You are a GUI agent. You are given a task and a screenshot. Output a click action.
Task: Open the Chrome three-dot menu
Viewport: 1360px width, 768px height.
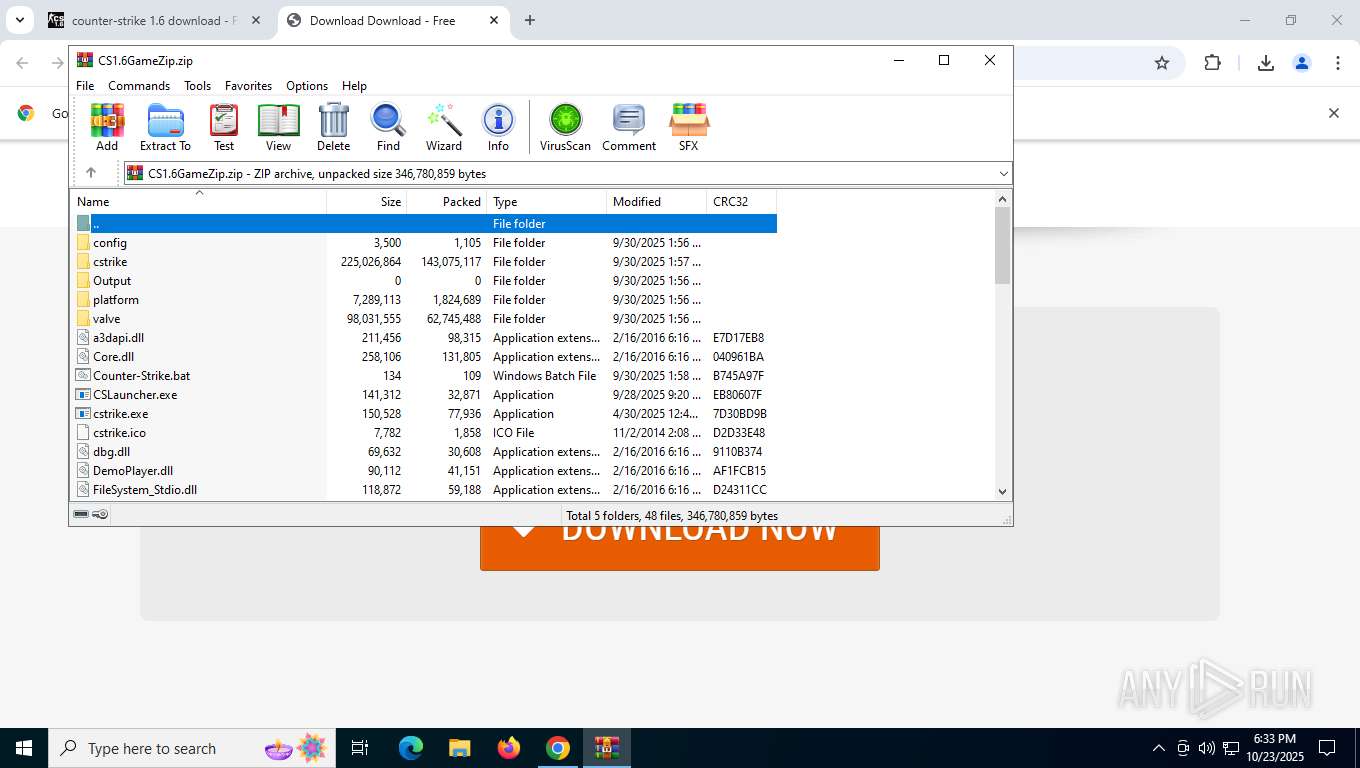pos(1338,63)
